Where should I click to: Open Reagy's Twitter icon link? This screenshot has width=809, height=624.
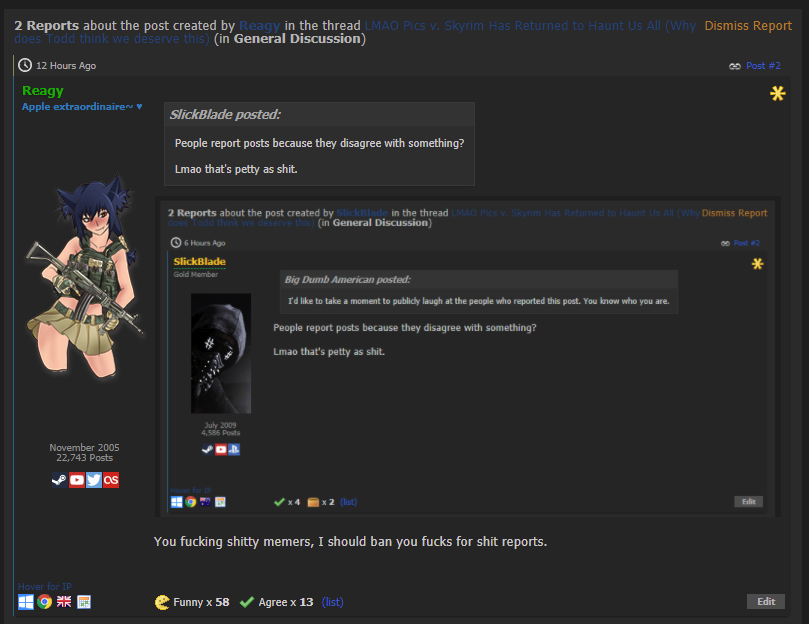pos(94,480)
